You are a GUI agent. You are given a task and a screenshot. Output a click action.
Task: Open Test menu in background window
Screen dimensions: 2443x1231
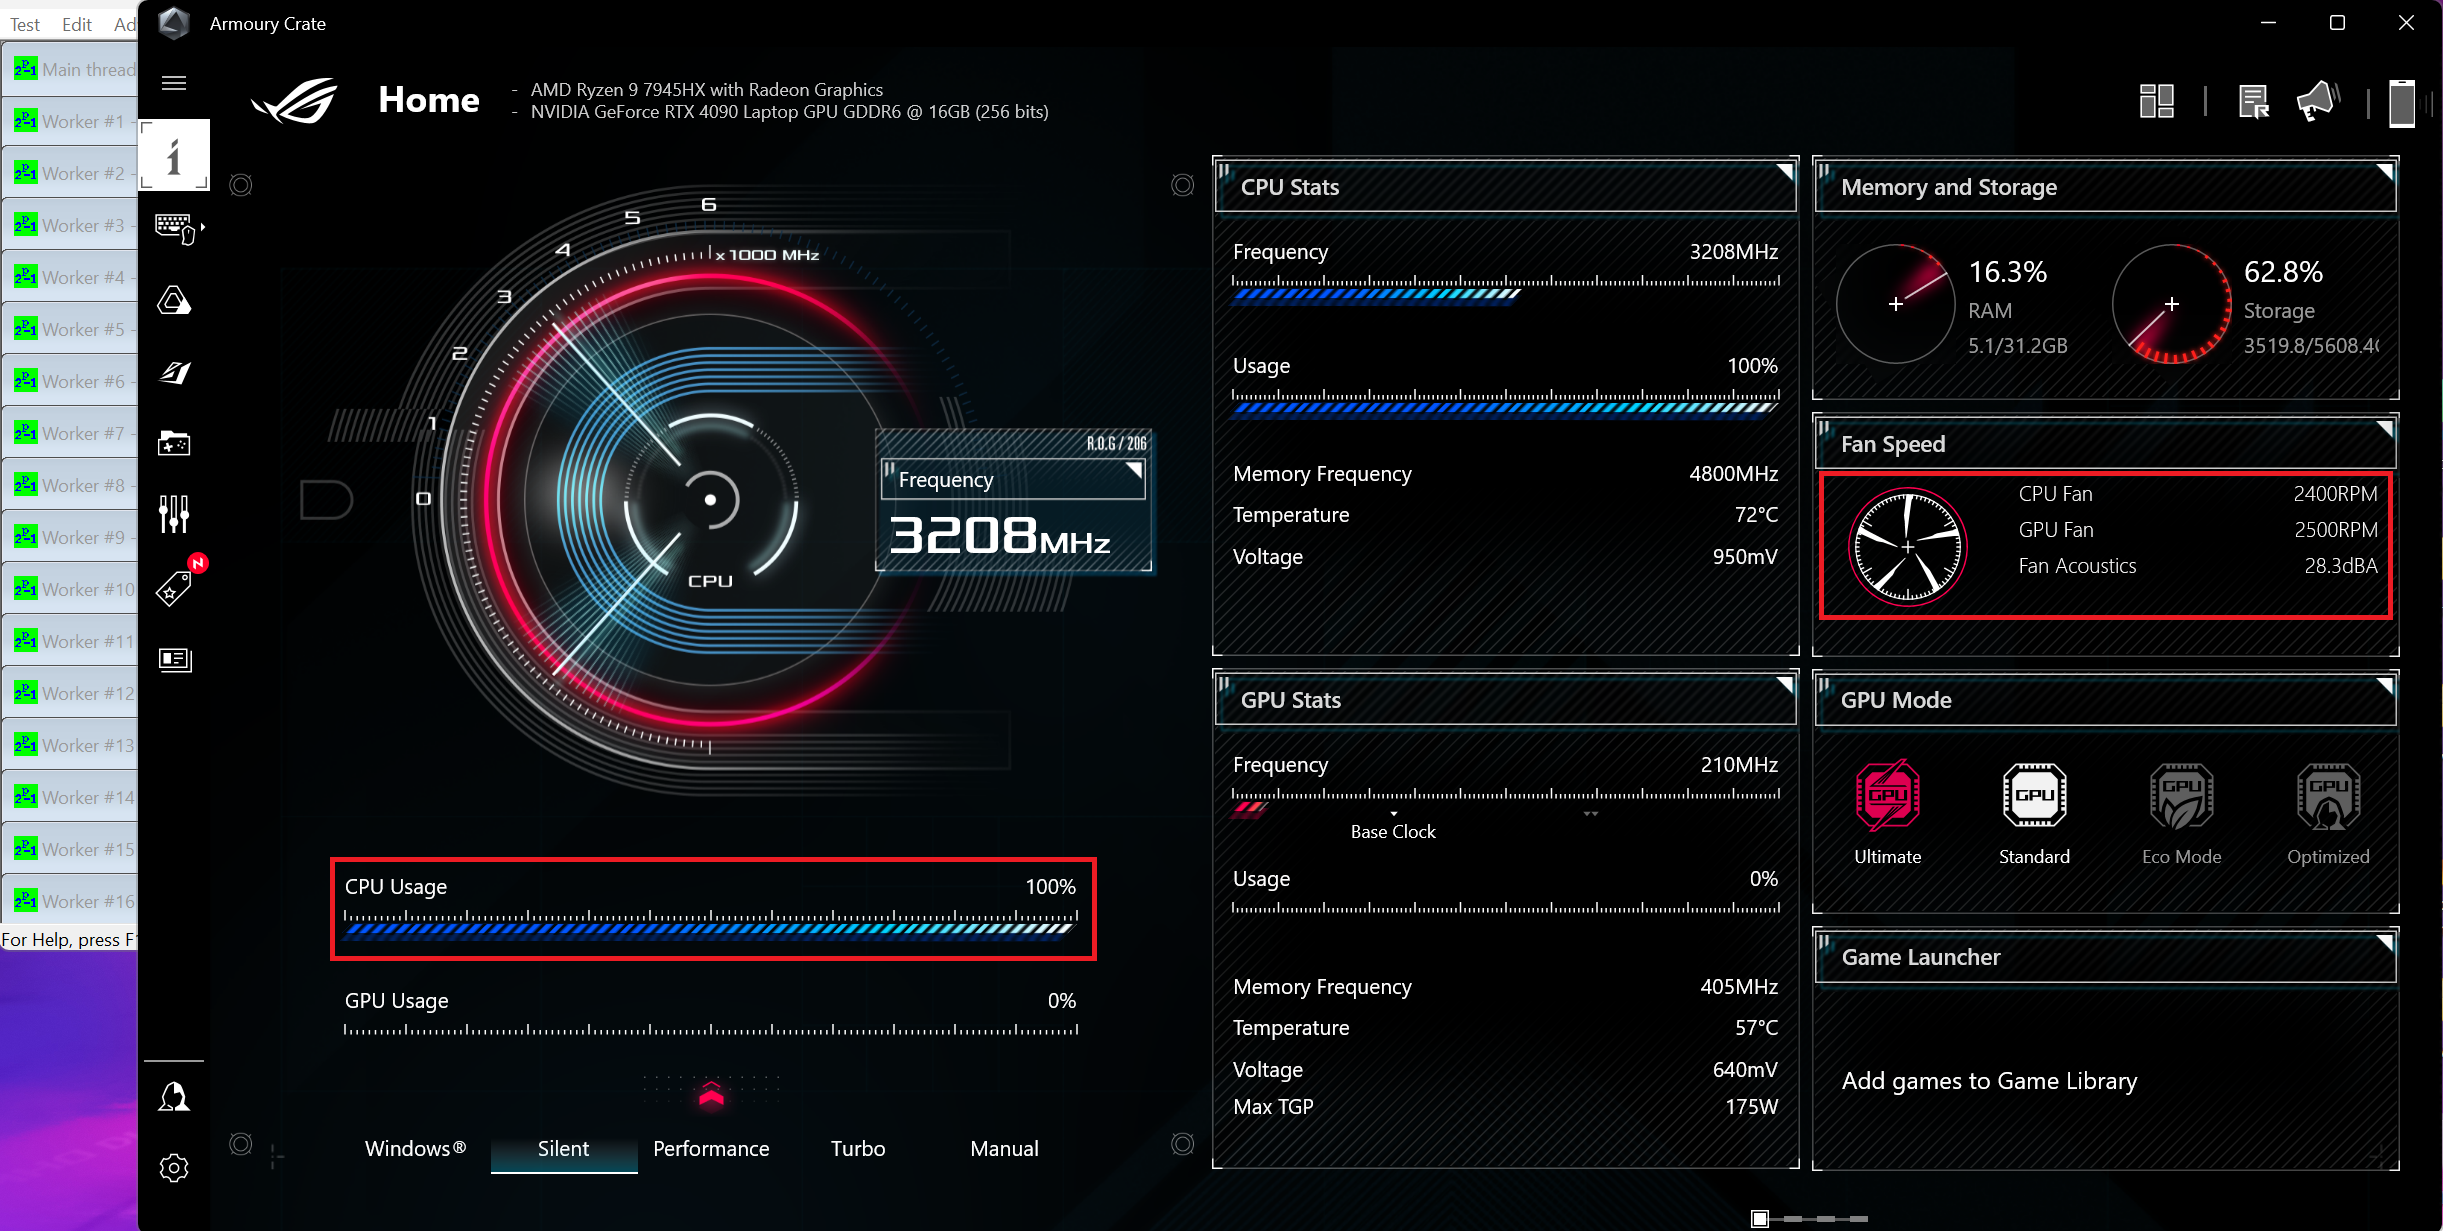25,24
